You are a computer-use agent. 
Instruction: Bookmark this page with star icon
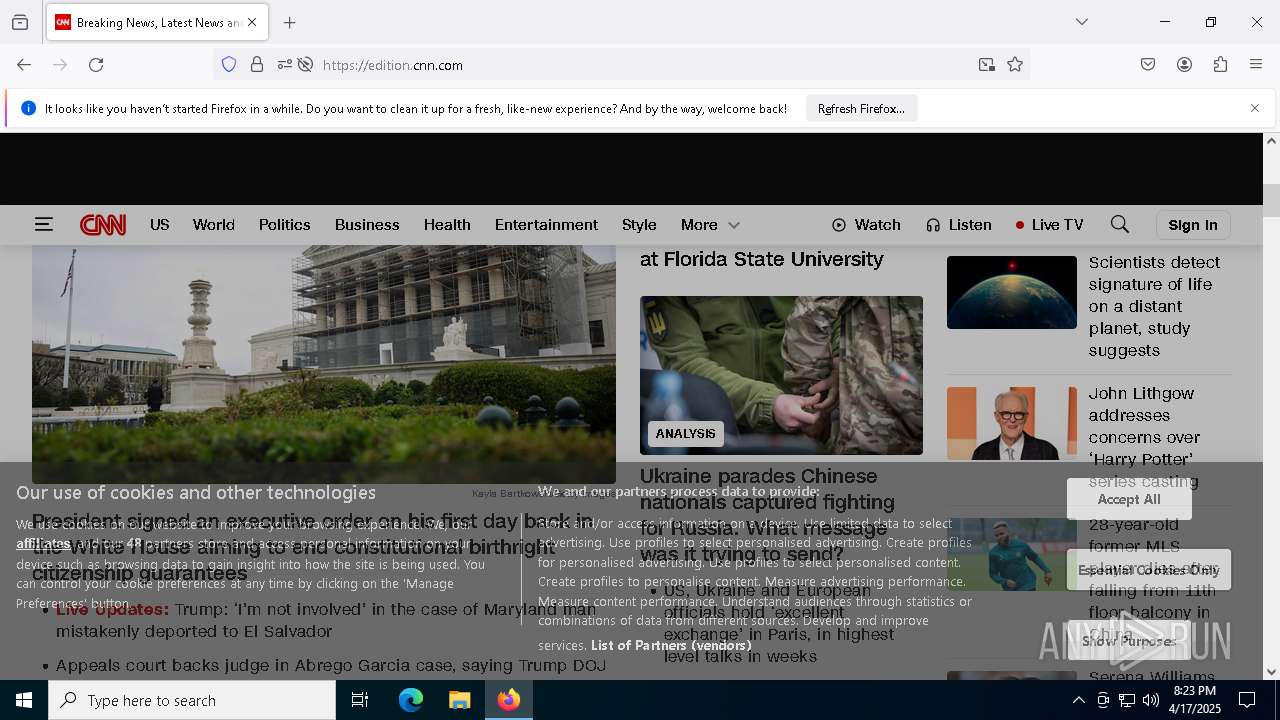(x=1015, y=65)
